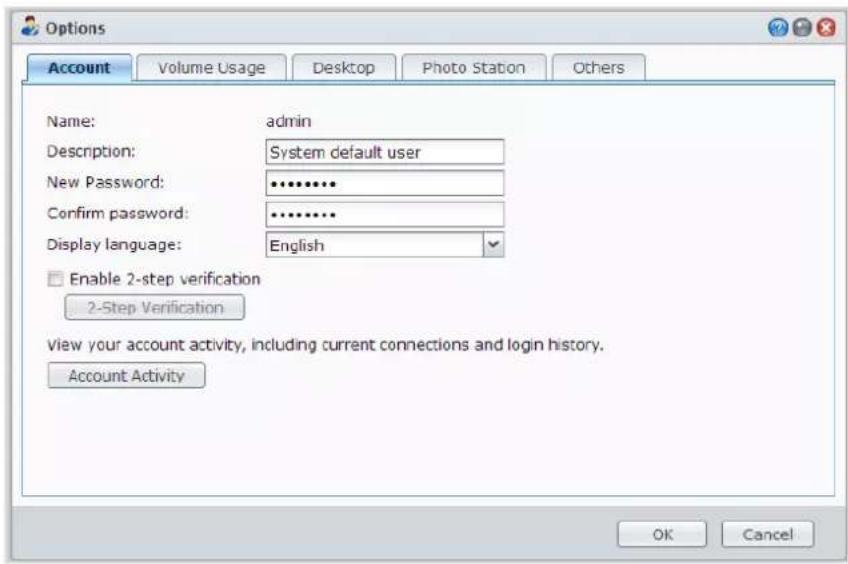The image size is (848, 564).
Task: Confirm changes with OK button
Action: (662, 534)
